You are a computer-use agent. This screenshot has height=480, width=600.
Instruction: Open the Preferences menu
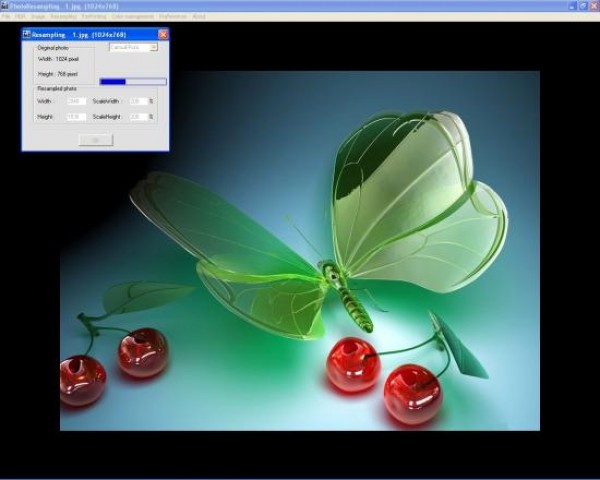click(173, 16)
